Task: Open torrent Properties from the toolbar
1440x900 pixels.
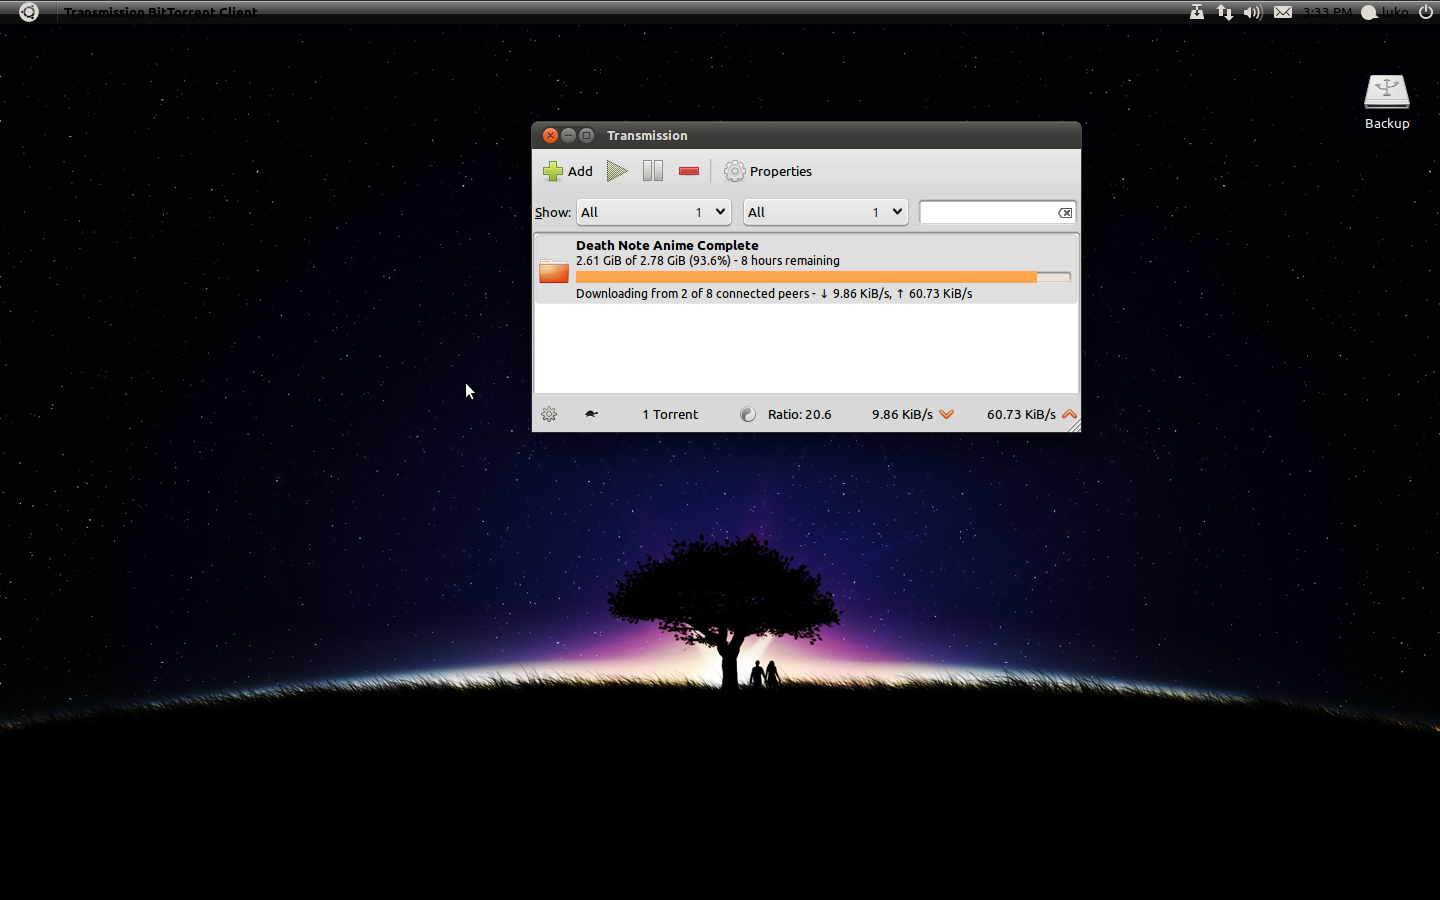Action: coord(768,171)
